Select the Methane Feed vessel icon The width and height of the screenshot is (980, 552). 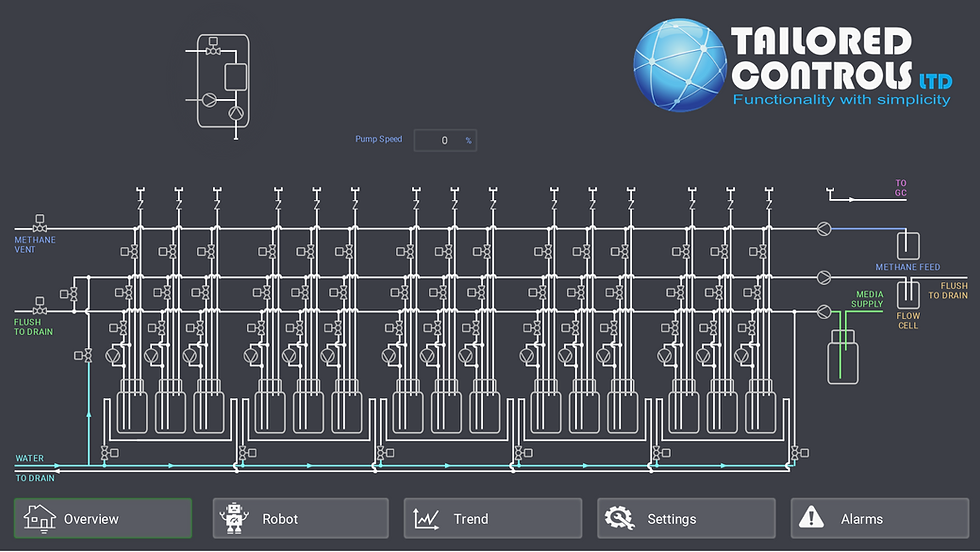coord(908,245)
